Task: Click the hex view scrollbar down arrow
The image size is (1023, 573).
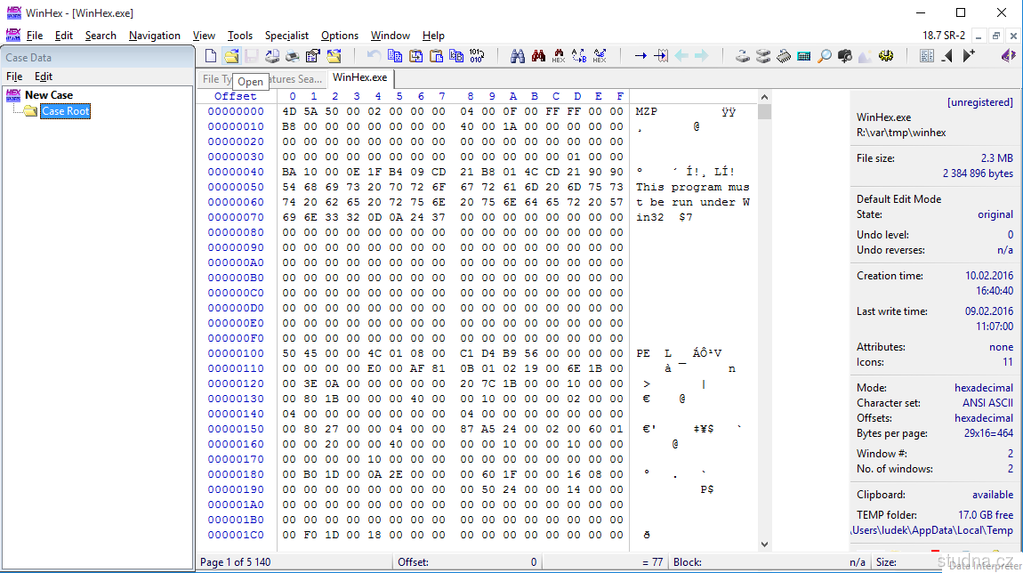Action: pos(765,544)
